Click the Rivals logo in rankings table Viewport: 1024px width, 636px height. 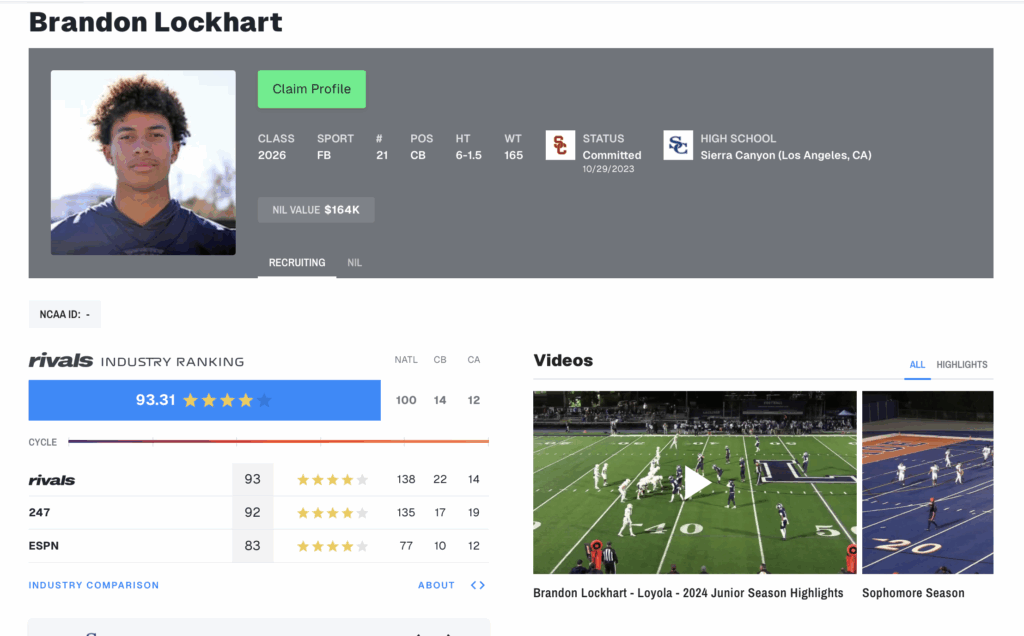(x=52, y=480)
